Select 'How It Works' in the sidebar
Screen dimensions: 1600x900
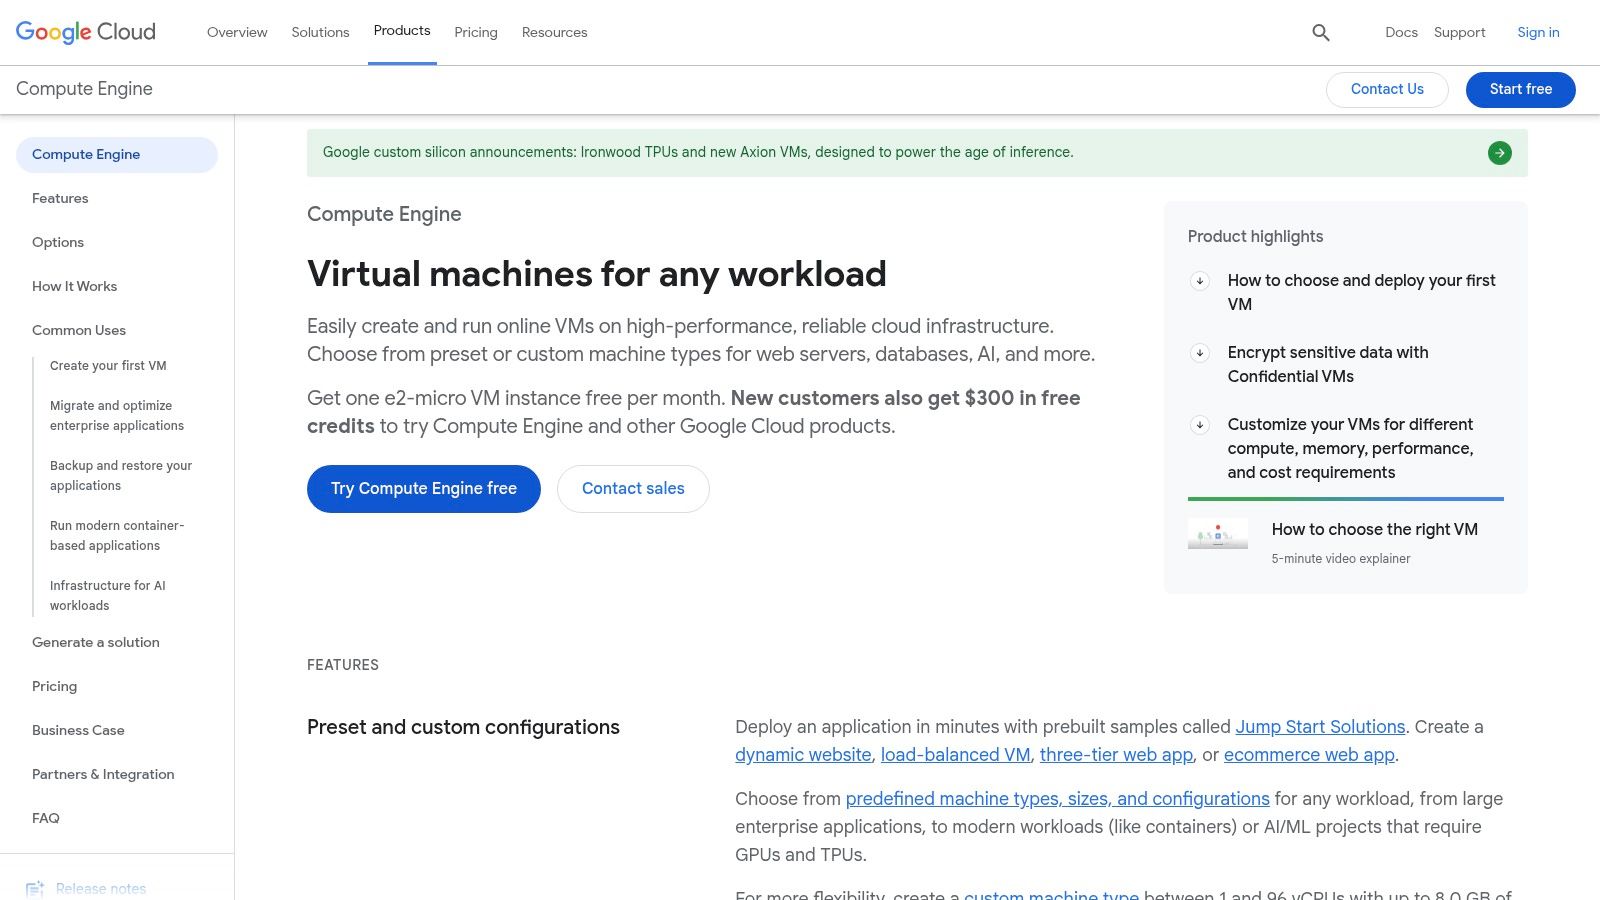74,286
